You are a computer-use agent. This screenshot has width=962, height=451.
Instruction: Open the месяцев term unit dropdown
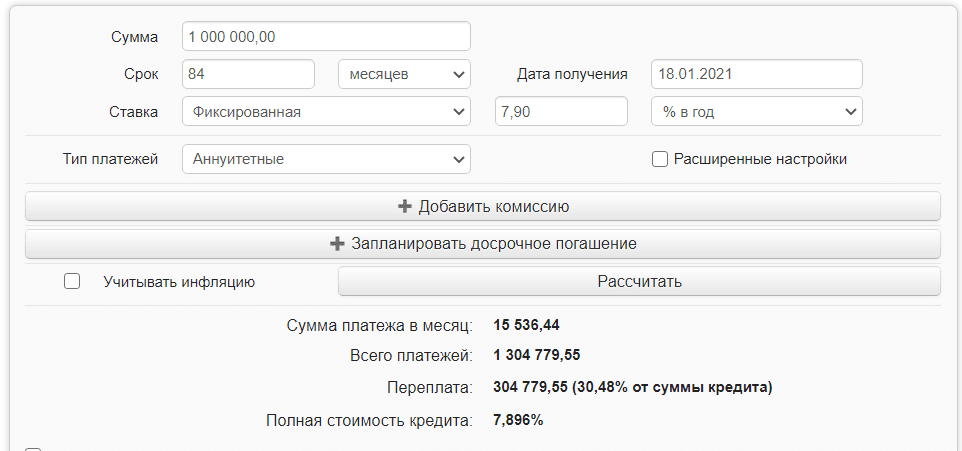[x=404, y=74]
